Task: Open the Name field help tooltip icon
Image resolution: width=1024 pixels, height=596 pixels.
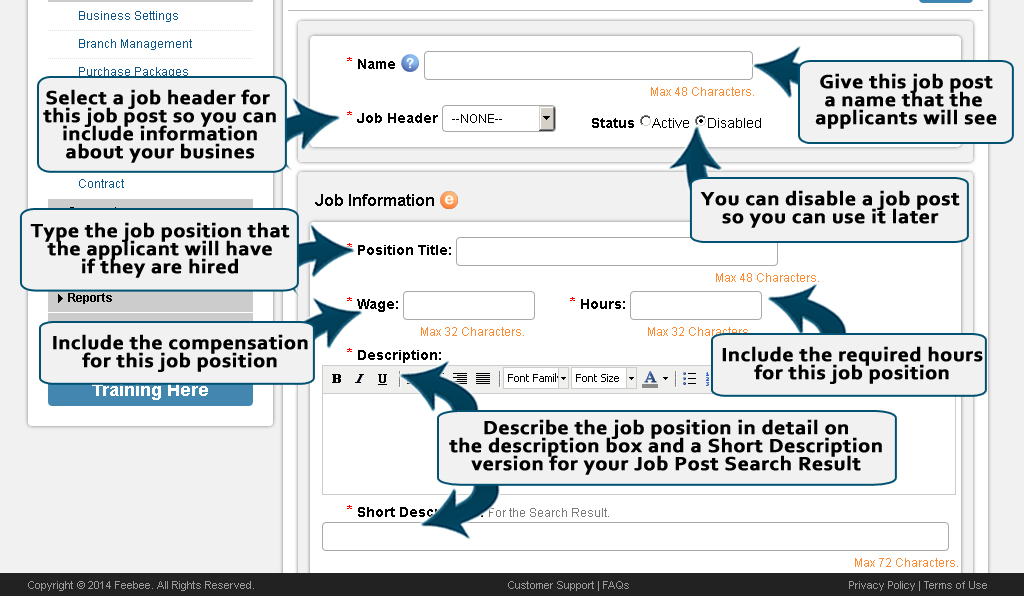Action: coord(409,63)
